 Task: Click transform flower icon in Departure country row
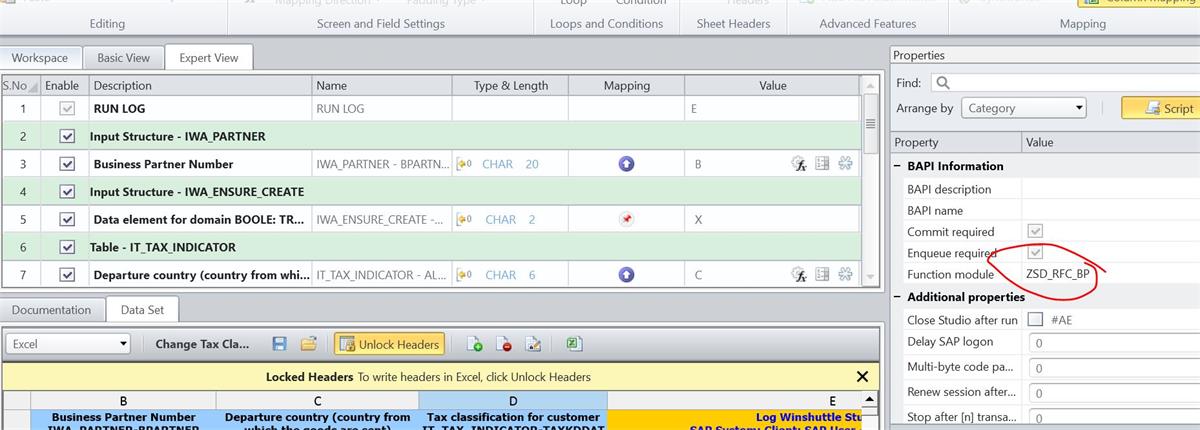(x=845, y=274)
